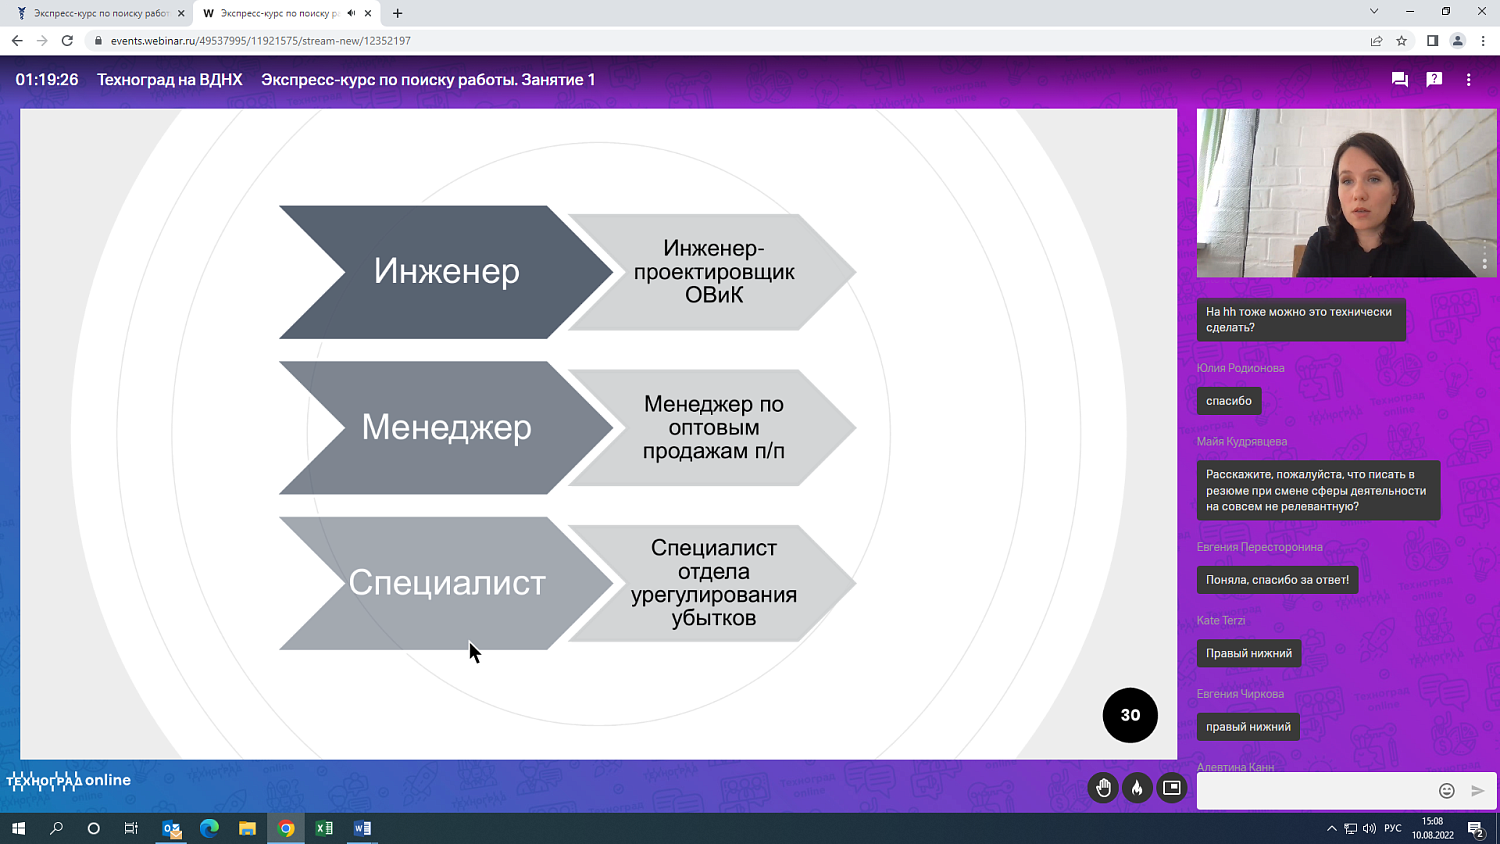Viewport: 1500px width, 844px height.
Task: Click the raise hand icon
Action: [x=1103, y=788]
